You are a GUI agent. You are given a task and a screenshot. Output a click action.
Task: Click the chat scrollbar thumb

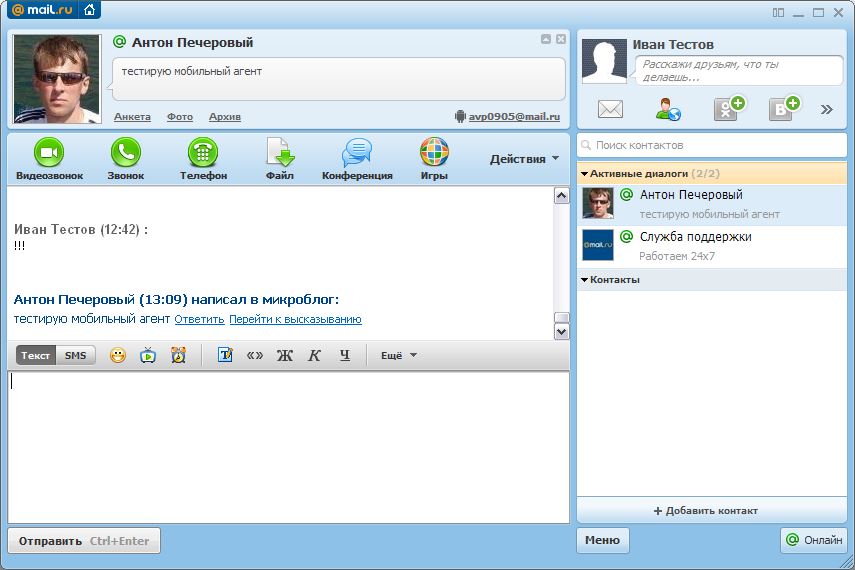pyautogui.click(x=562, y=317)
